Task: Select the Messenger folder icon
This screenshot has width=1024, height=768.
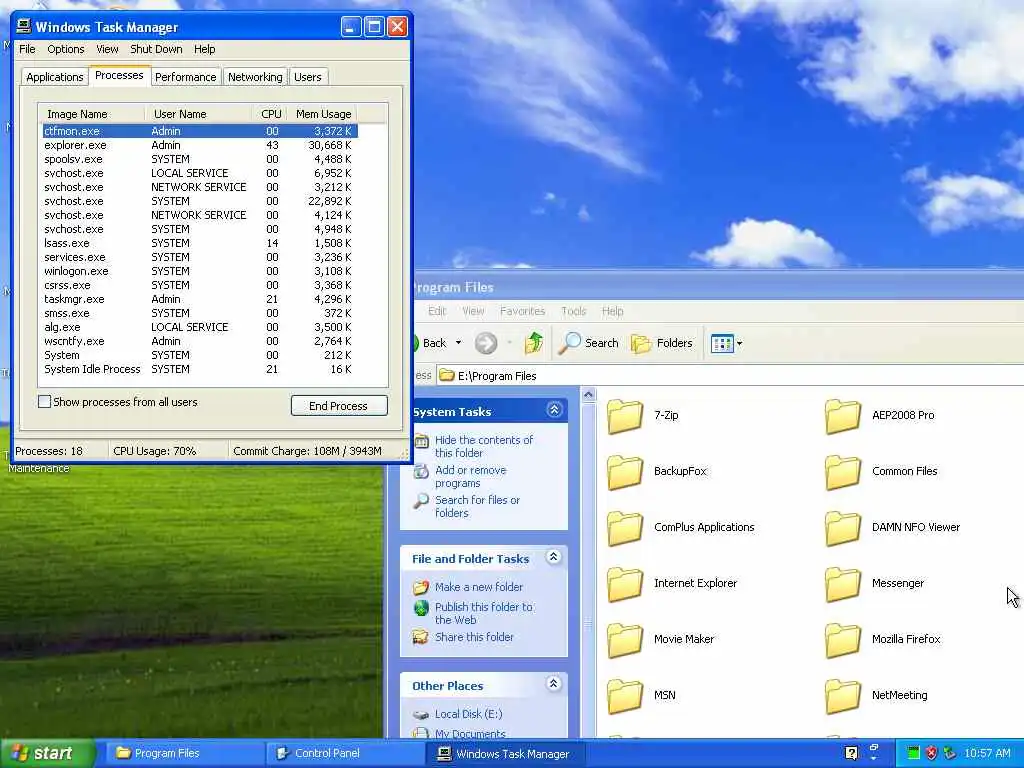Action: (x=842, y=584)
